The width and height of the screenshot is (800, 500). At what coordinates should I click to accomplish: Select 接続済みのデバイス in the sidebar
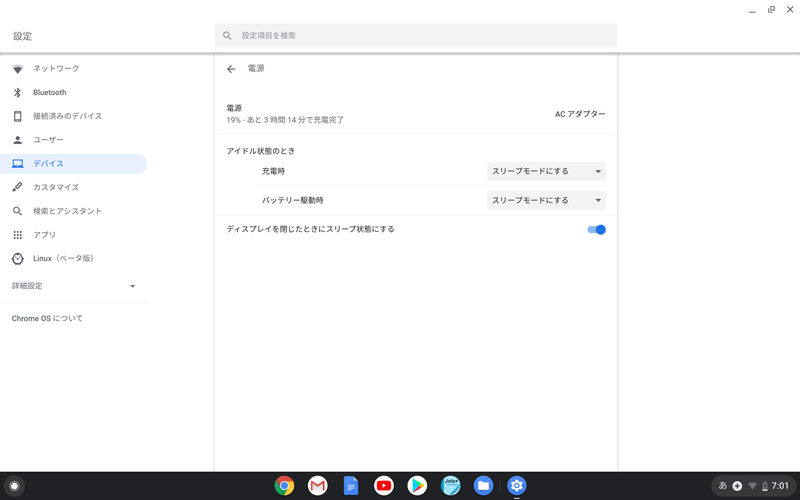pos(73,116)
